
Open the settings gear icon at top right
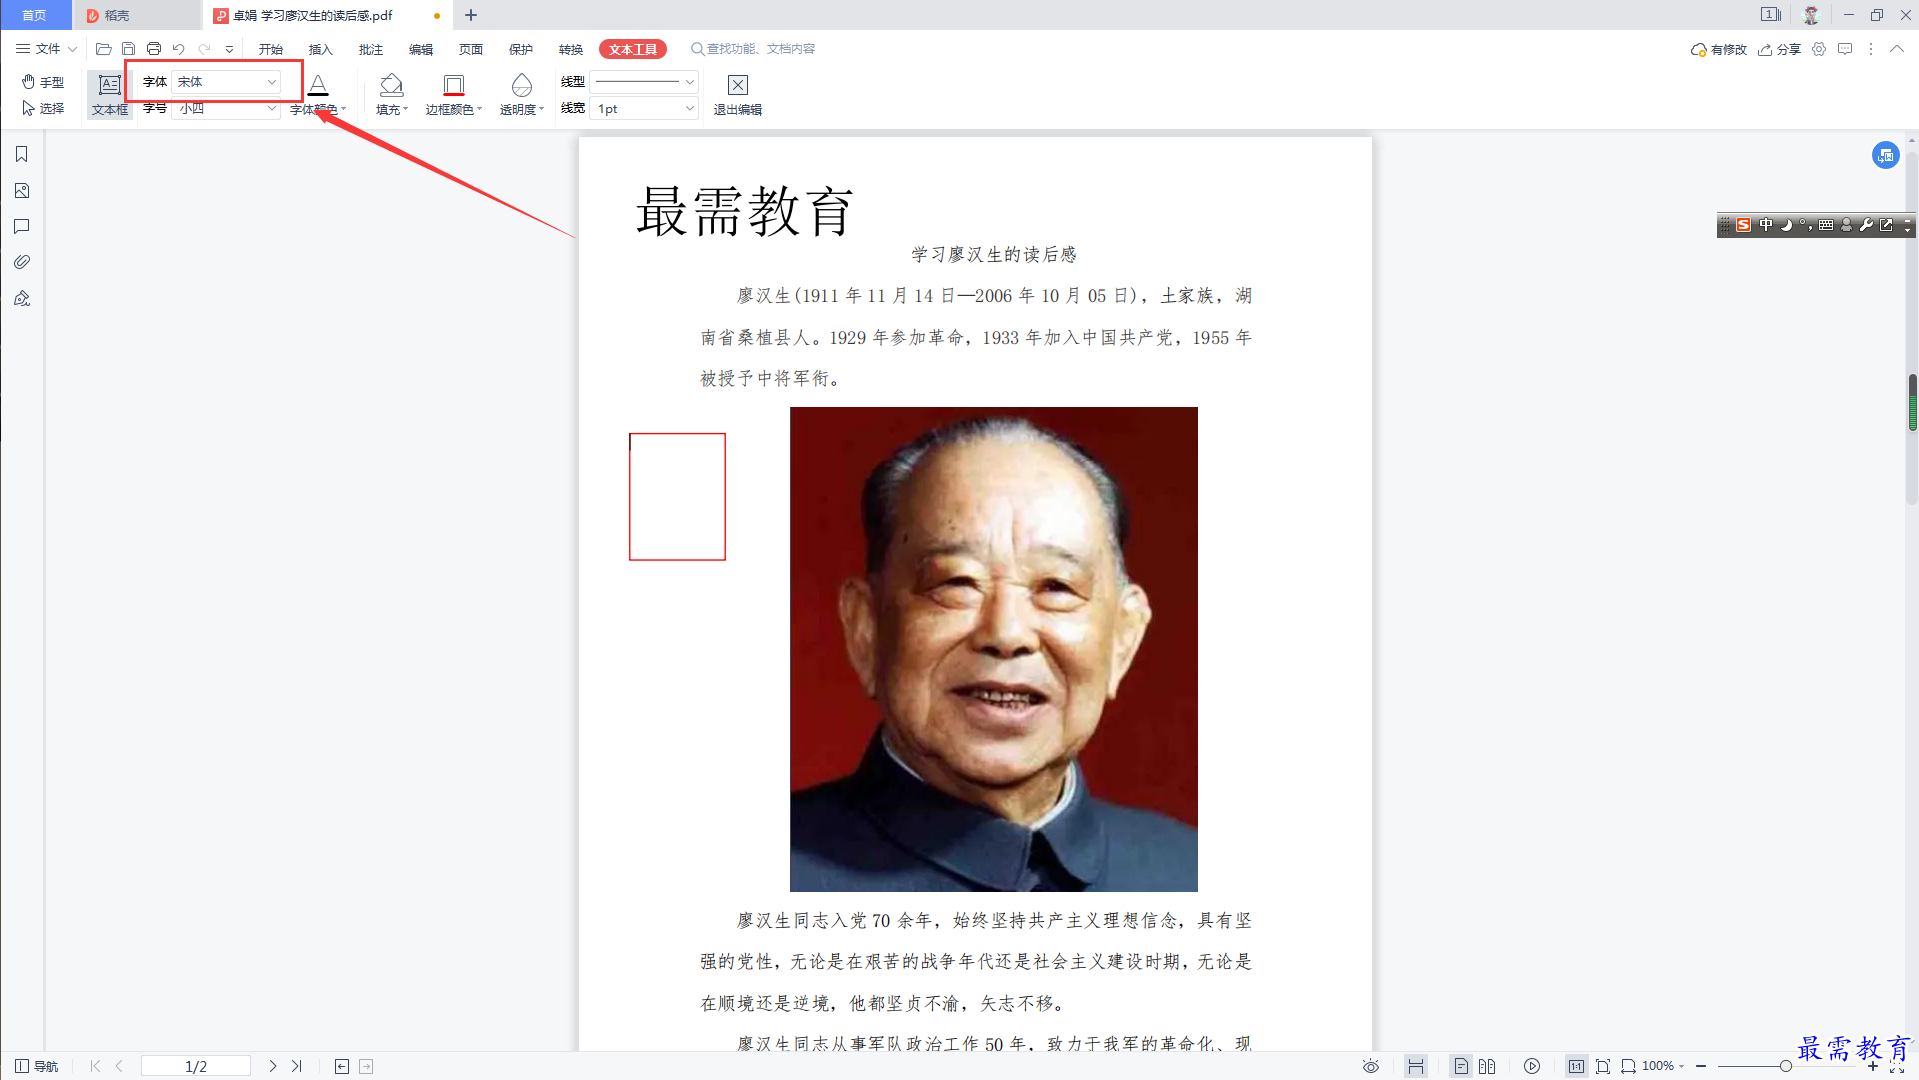(1819, 48)
